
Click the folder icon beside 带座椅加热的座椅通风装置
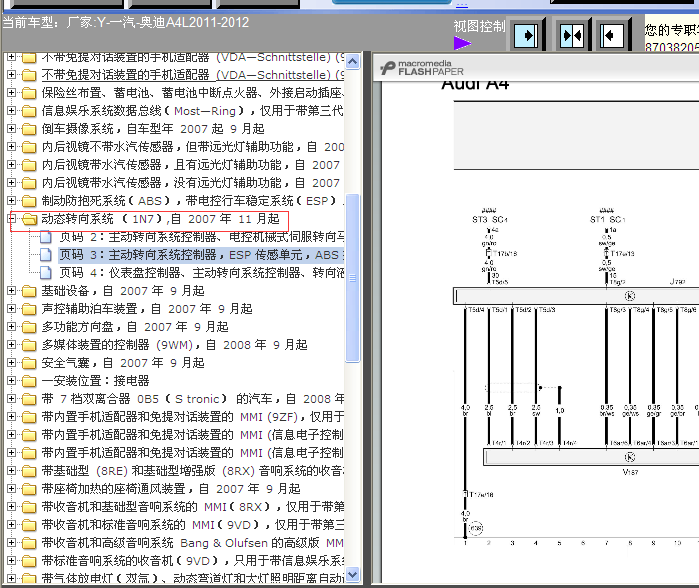click(x=29, y=489)
